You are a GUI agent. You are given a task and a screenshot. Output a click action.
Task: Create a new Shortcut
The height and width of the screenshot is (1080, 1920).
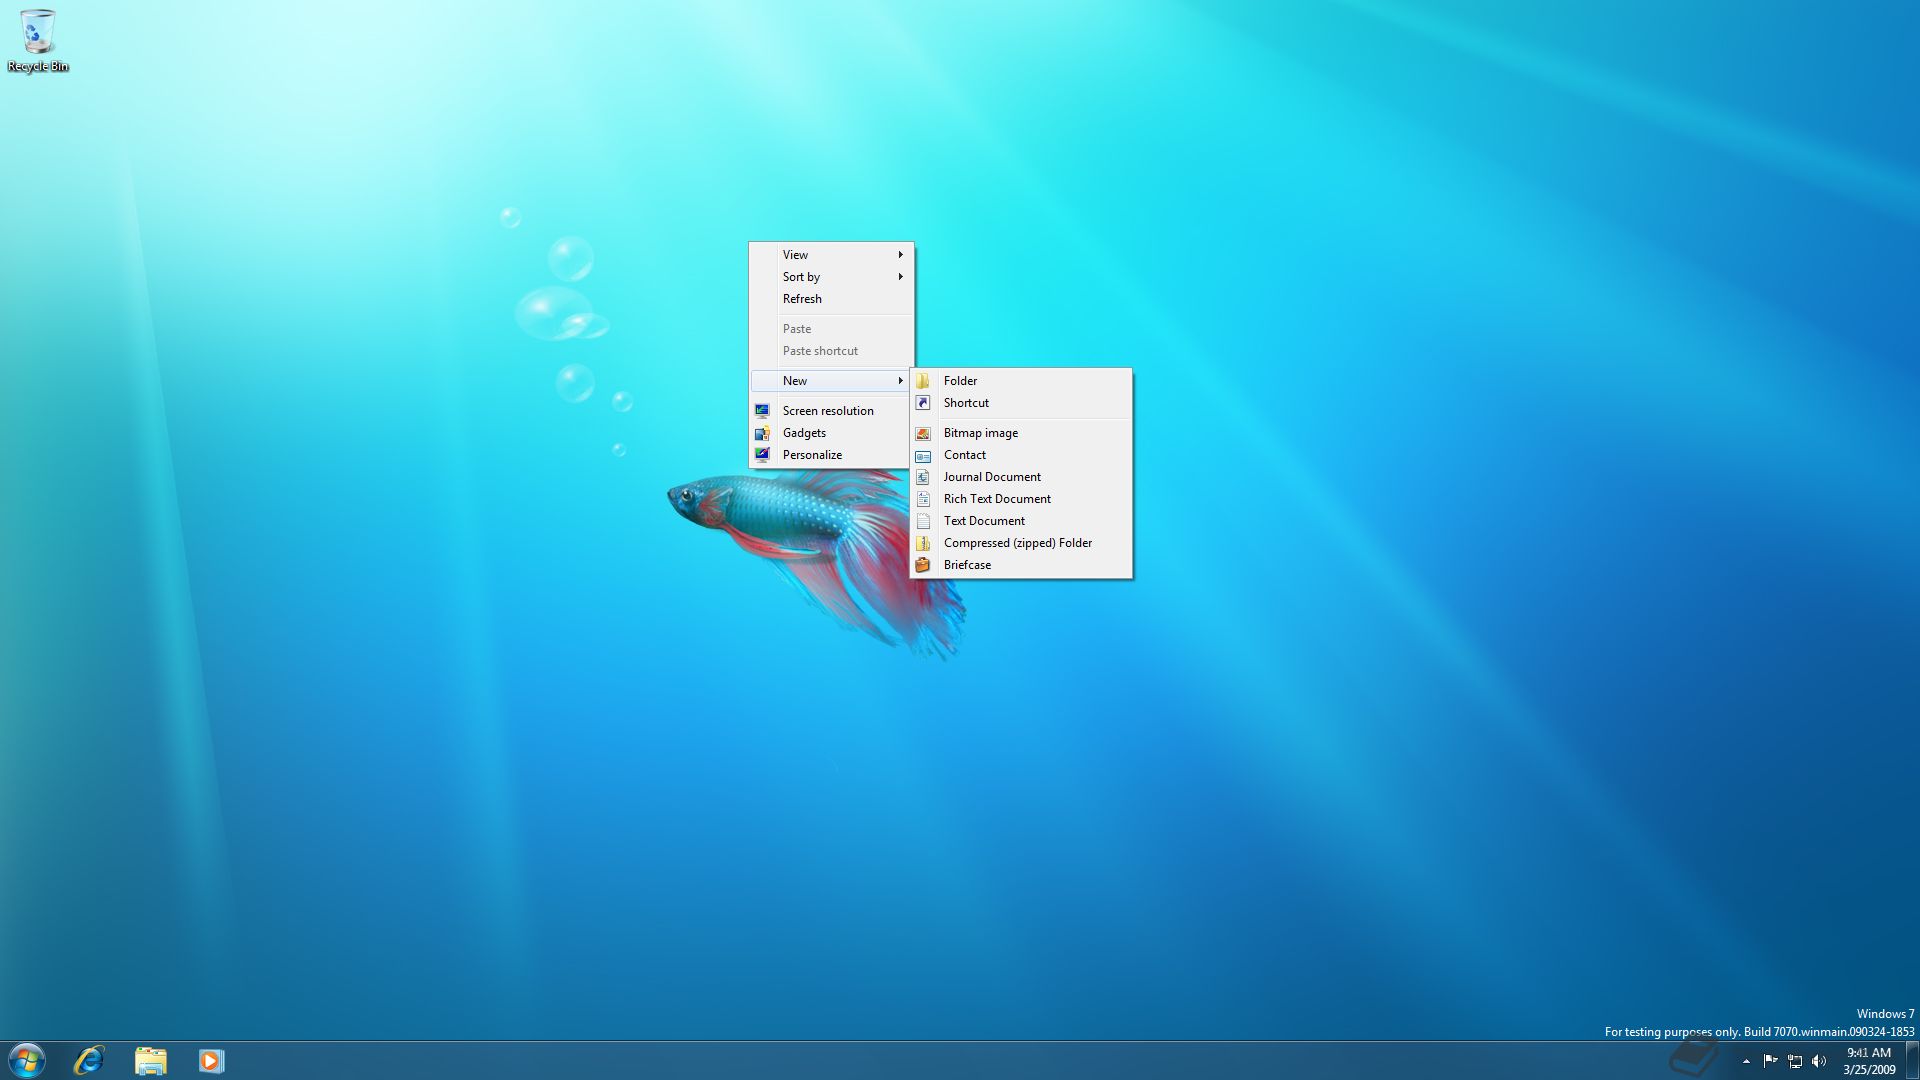point(1021,403)
